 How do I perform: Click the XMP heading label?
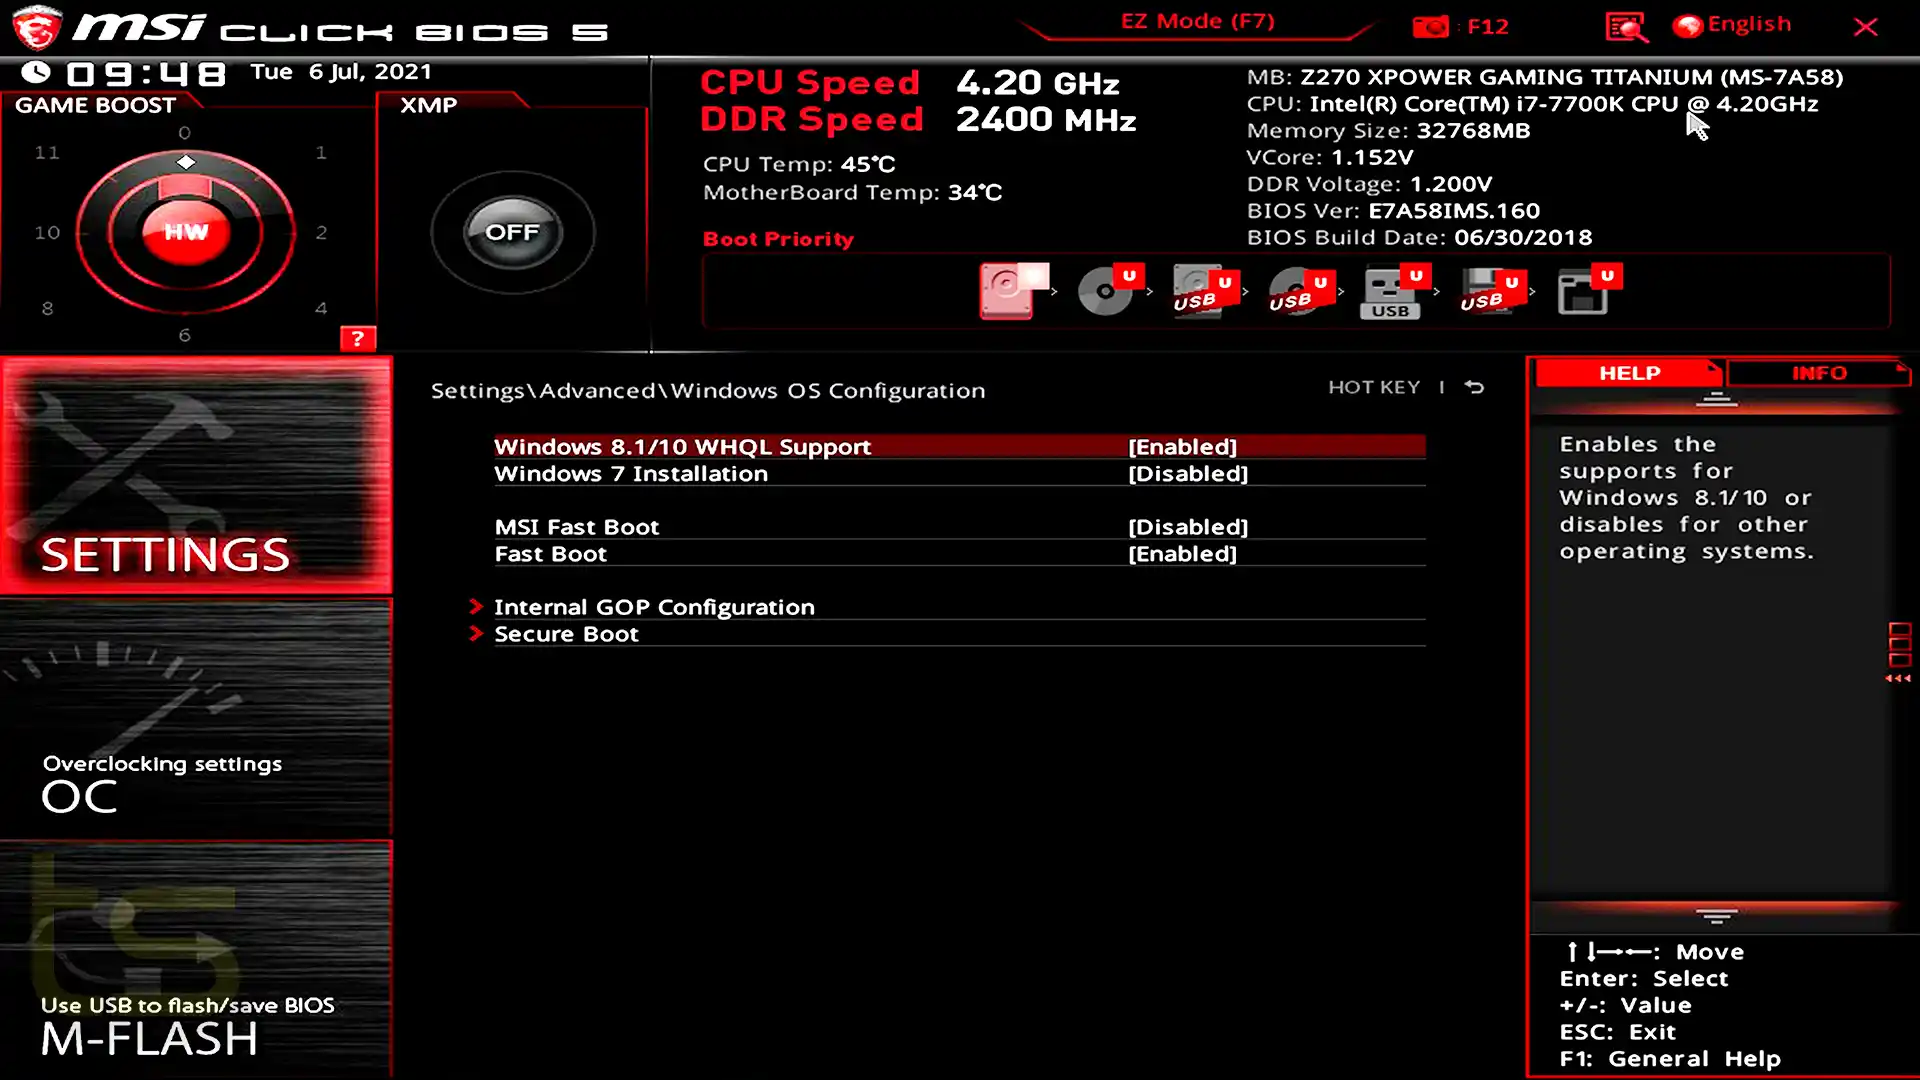pos(428,105)
